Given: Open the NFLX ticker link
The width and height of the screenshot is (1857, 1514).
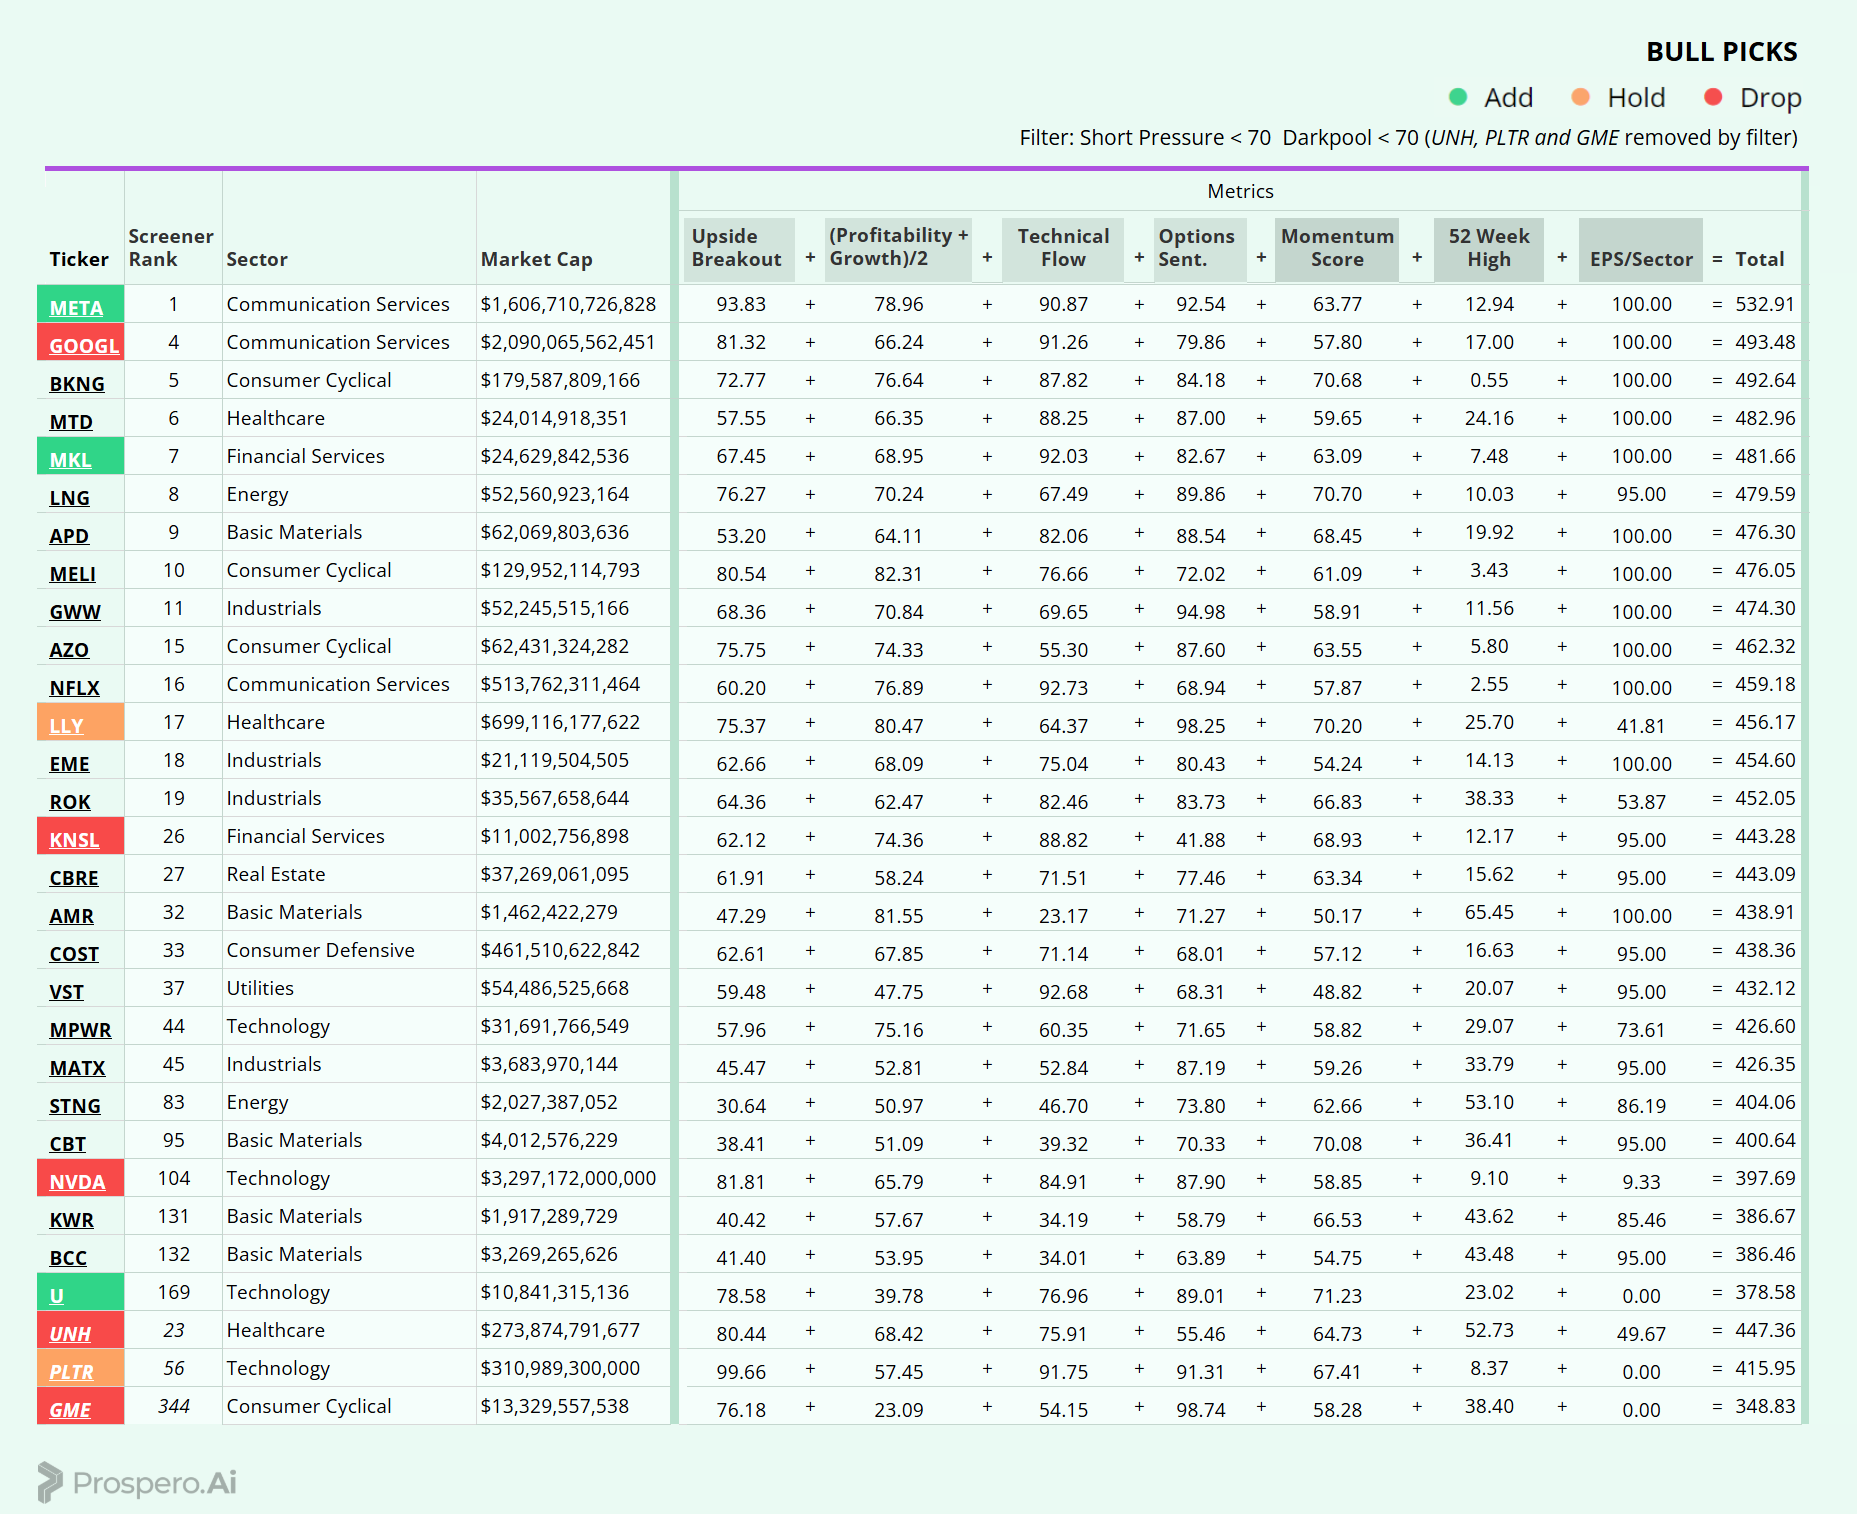Looking at the screenshot, I should pos(75,688).
